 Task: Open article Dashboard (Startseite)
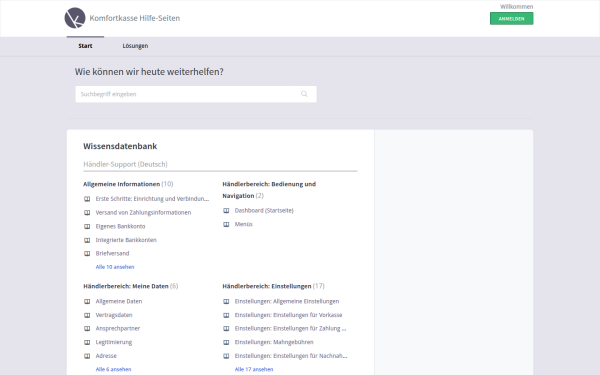(264, 210)
